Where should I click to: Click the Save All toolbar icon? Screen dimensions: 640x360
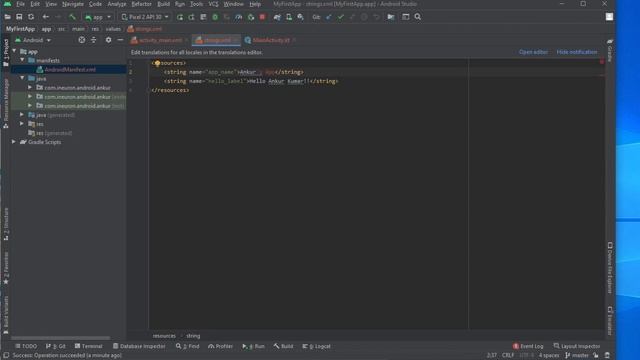pos(19,17)
